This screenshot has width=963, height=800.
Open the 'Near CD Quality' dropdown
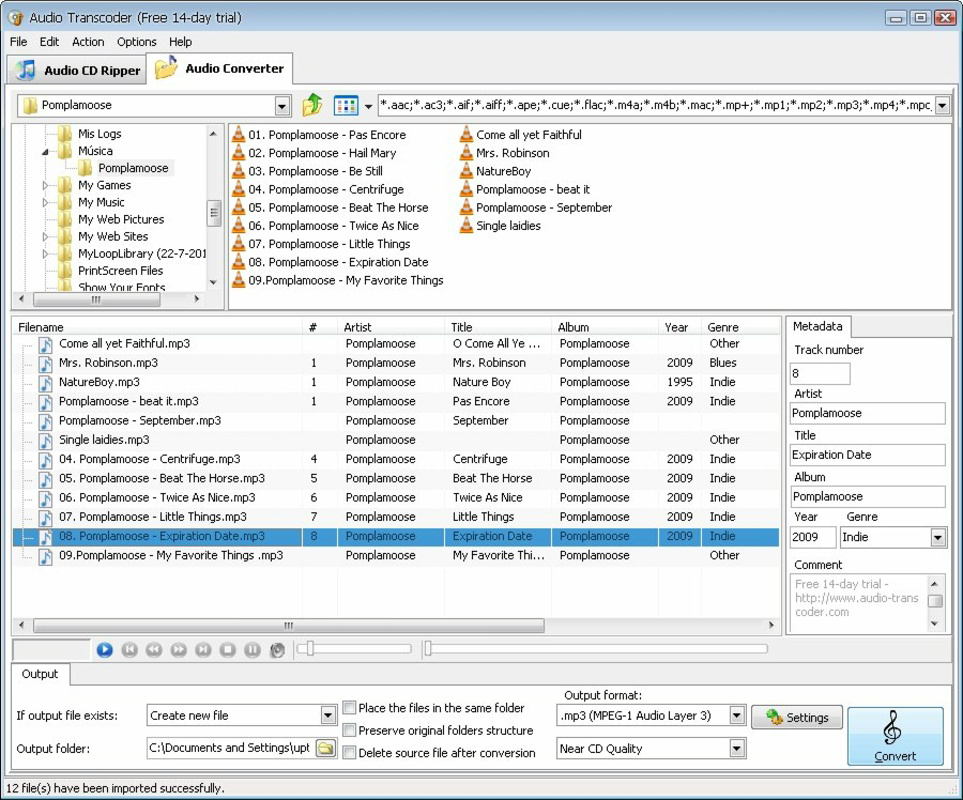point(737,748)
